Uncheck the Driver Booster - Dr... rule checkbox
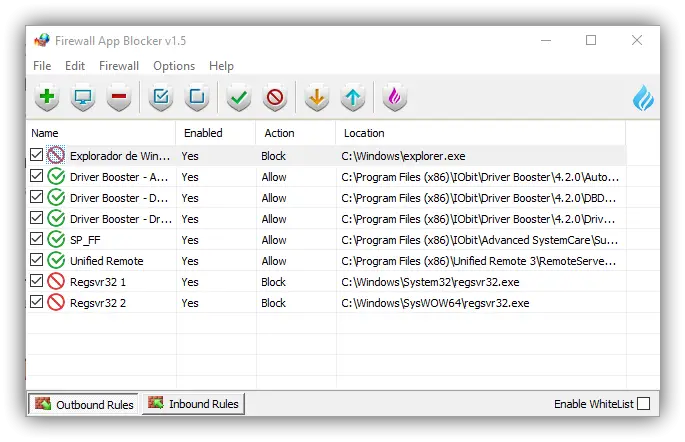This screenshot has height=442, width=685. (x=37, y=218)
